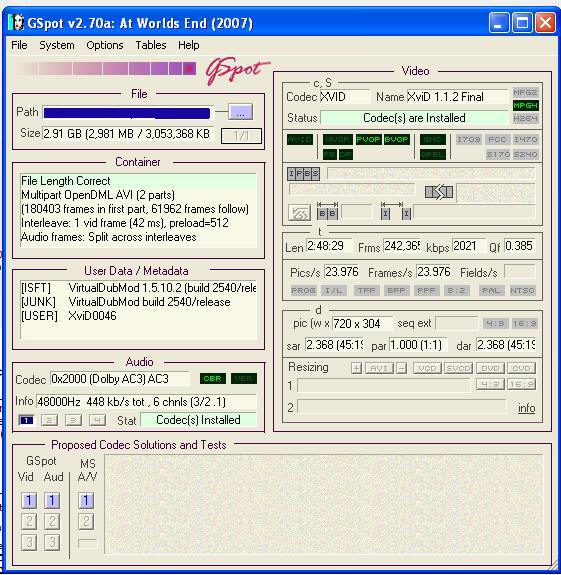The width and height of the screenshot is (561, 575).
Task: Click the Resizing AVI button
Action: point(379,368)
